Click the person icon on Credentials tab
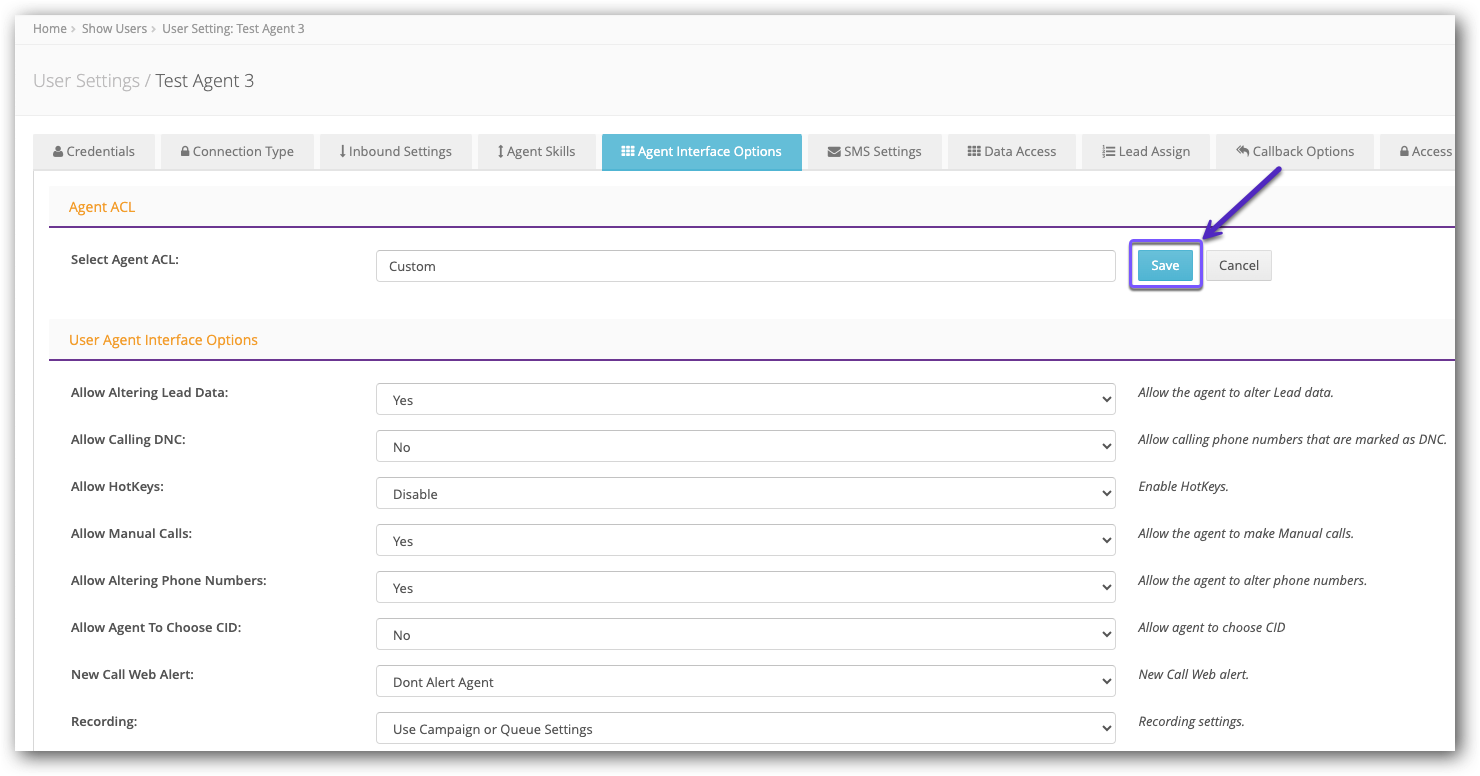Screen dimensions: 1480x776 (58, 151)
